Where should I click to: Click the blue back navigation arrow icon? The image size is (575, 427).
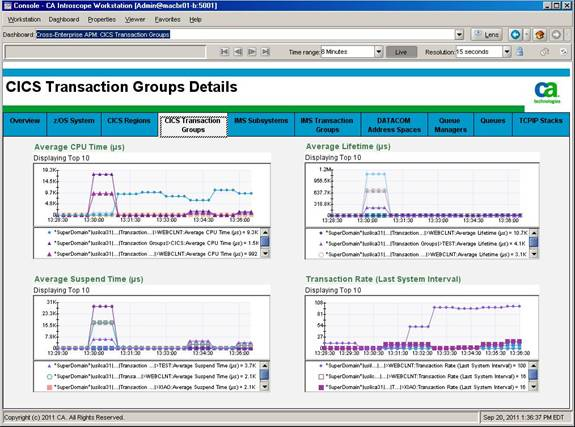515,34
